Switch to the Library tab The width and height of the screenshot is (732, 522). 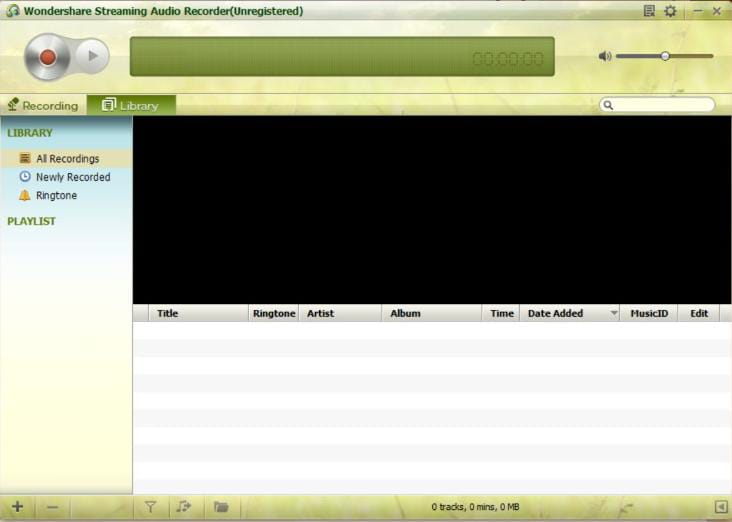pyautogui.click(x=131, y=105)
